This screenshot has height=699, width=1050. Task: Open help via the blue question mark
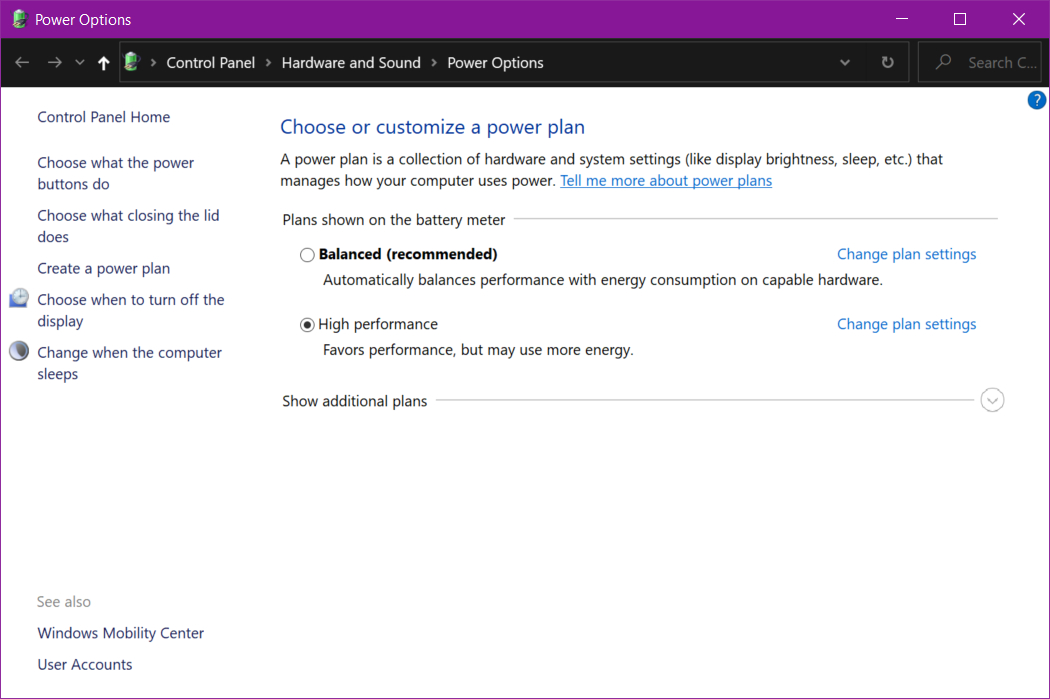tap(1037, 99)
